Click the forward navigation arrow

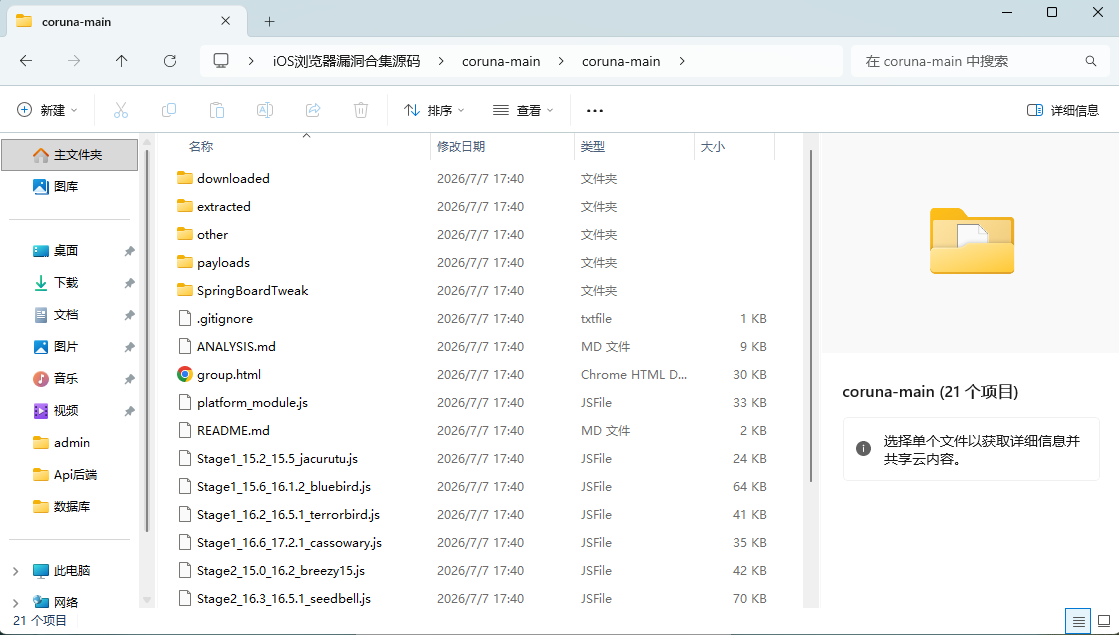[74, 61]
